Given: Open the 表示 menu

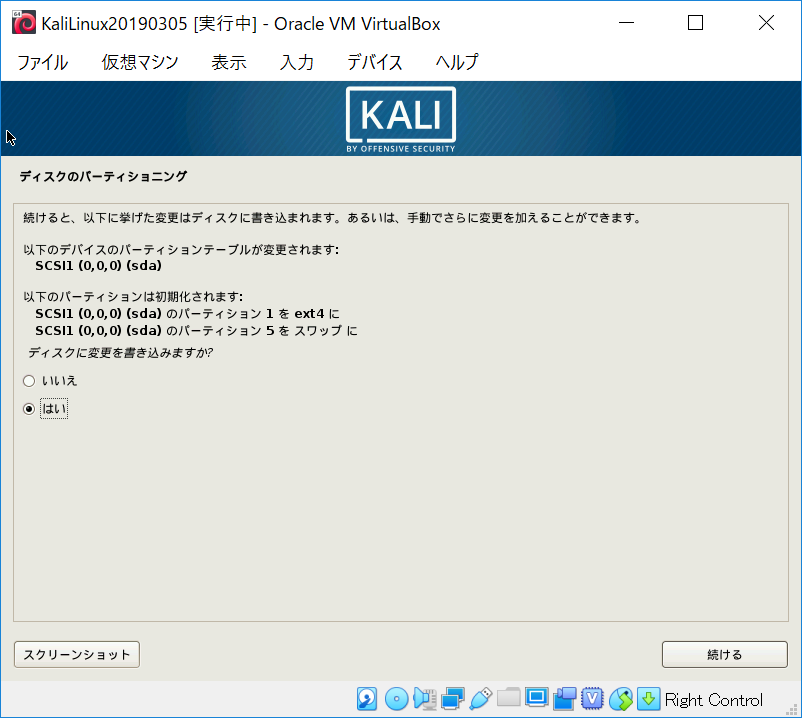Looking at the screenshot, I should coord(229,62).
